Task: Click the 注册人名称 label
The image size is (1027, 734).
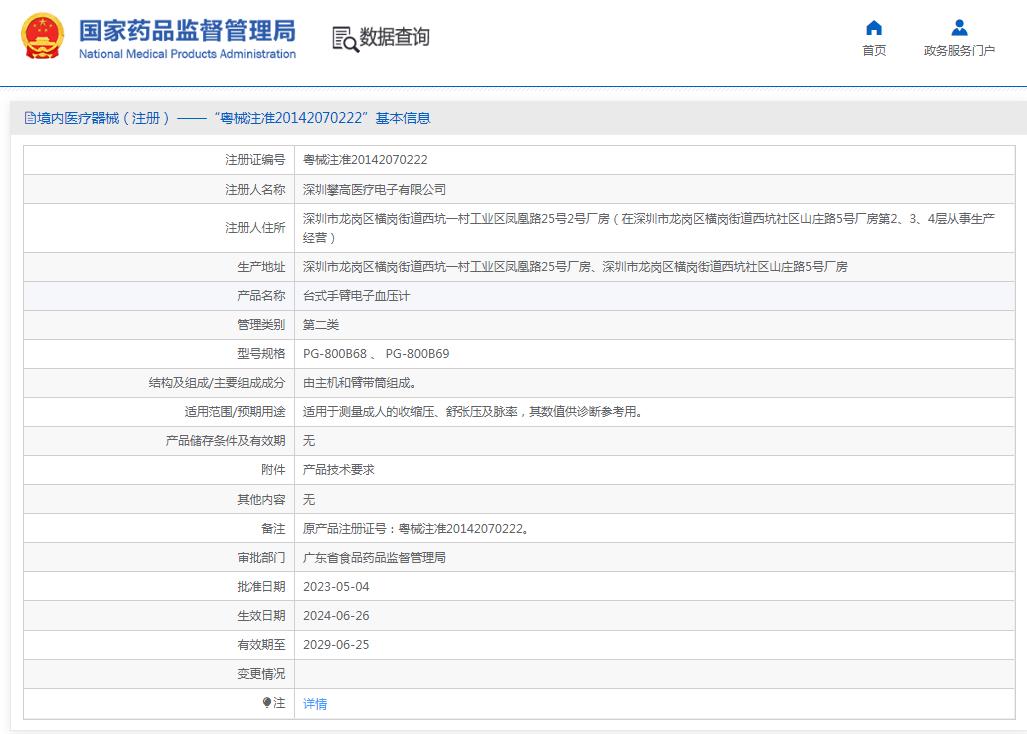Action: tap(255, 189)
